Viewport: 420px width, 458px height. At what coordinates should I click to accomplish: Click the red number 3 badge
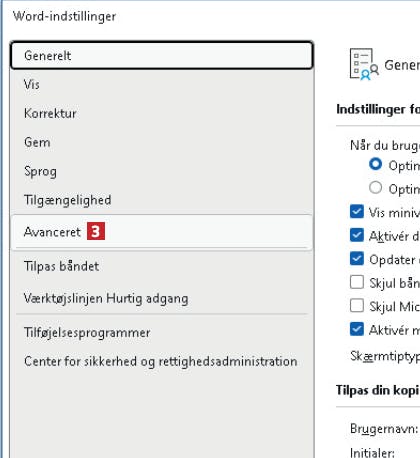pos(96,231)
